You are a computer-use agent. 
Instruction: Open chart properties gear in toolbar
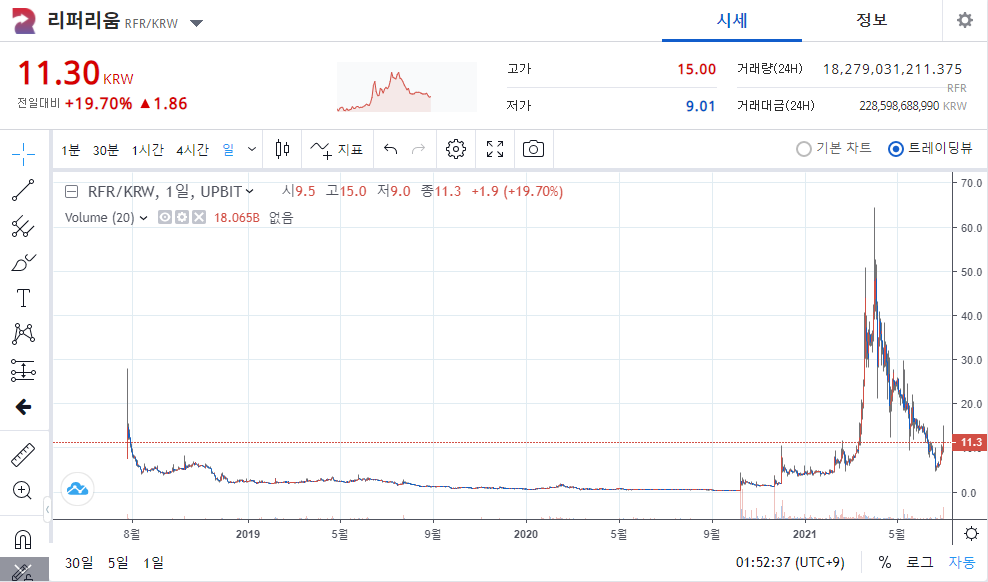[456, 149]
